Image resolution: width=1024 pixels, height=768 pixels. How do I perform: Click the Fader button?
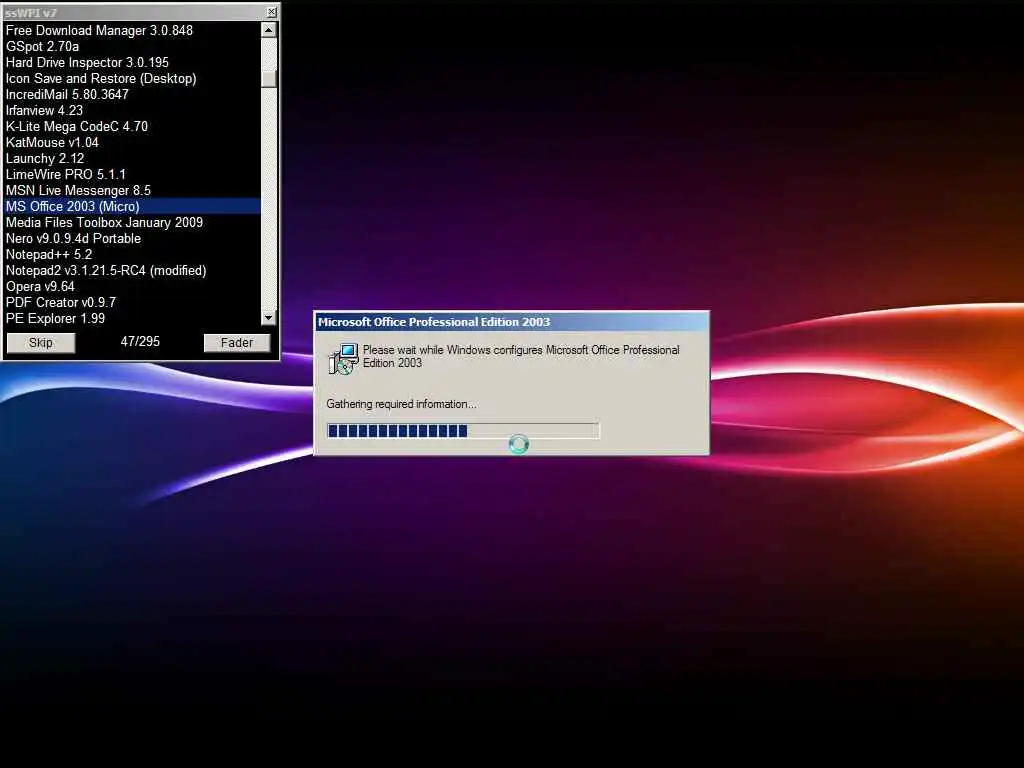click(x=236, y=343)
